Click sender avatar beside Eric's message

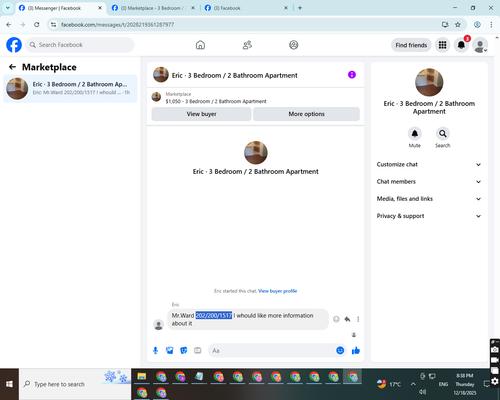pos(159,325)
